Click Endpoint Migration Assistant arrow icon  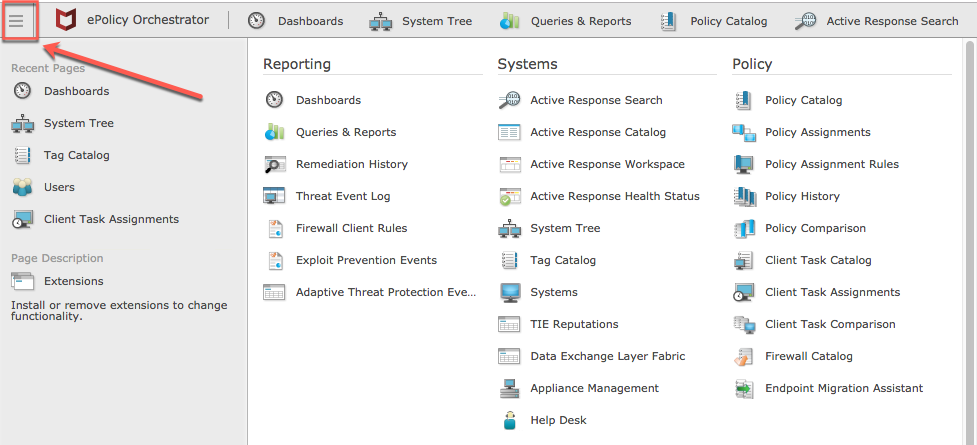coord(743,388)
